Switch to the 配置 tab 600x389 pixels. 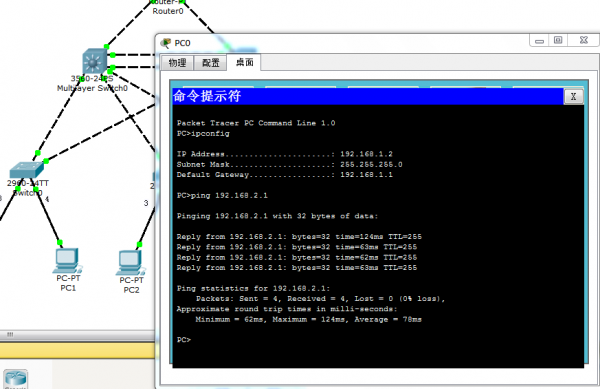[210, 63]
